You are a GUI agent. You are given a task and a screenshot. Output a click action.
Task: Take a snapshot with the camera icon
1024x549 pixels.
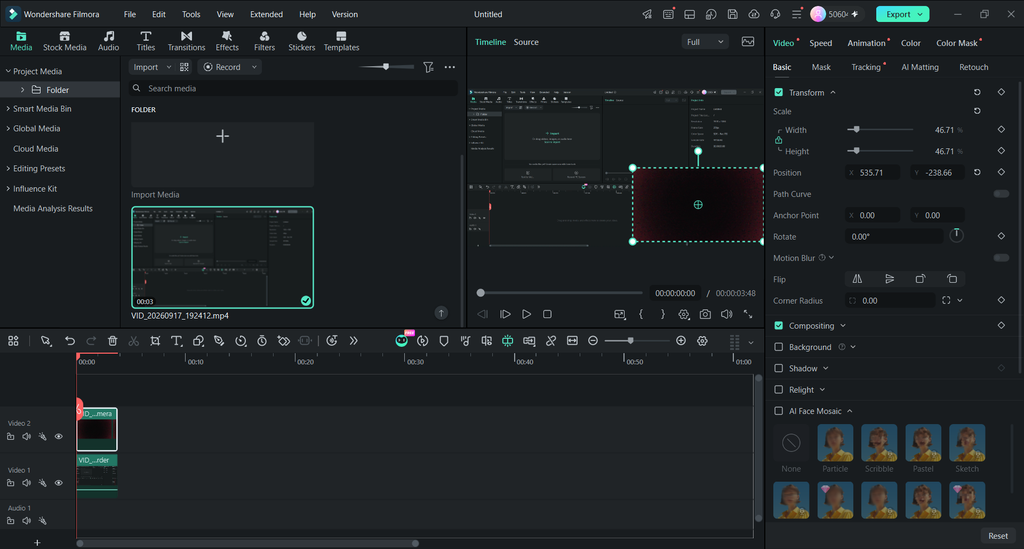coord(705,314)
